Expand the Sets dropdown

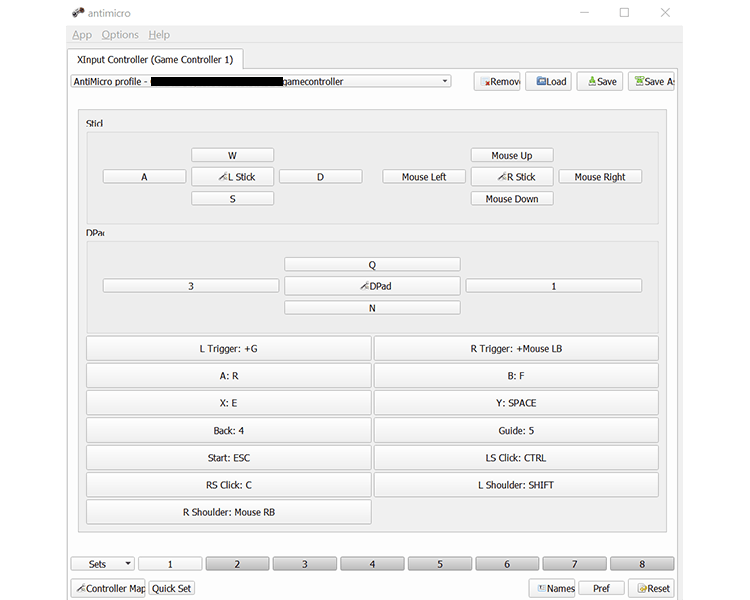tap(103, 564)
